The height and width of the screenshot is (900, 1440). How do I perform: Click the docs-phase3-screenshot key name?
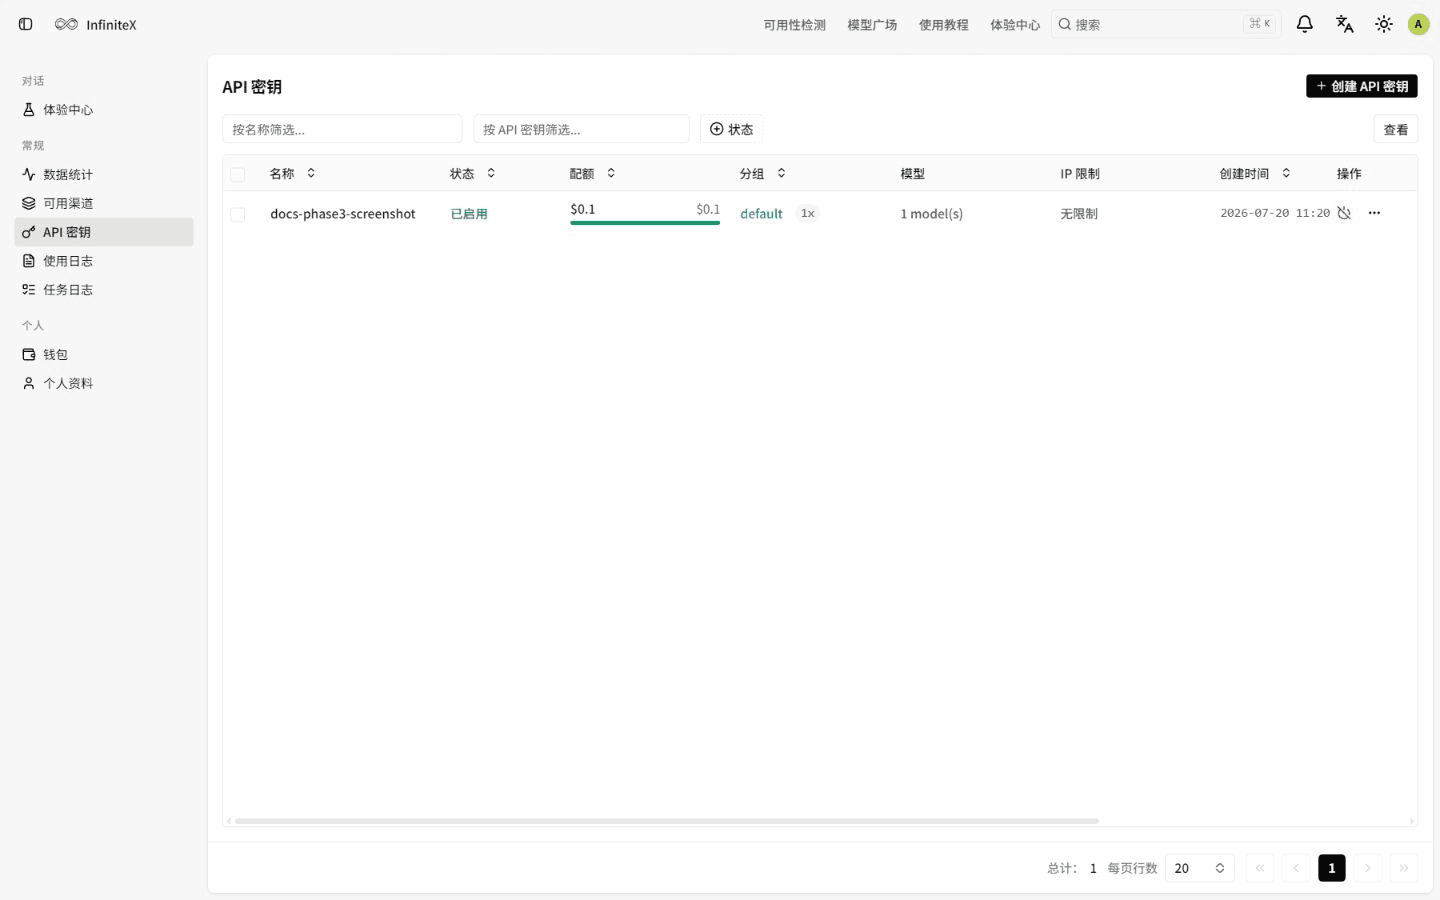pos(342,214)
